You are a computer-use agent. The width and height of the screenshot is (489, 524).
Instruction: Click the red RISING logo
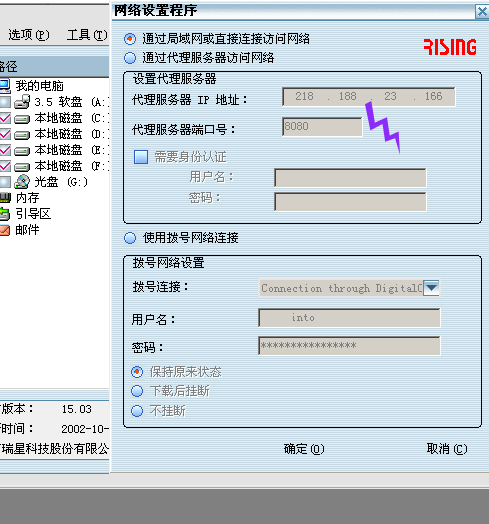(450, 47)
